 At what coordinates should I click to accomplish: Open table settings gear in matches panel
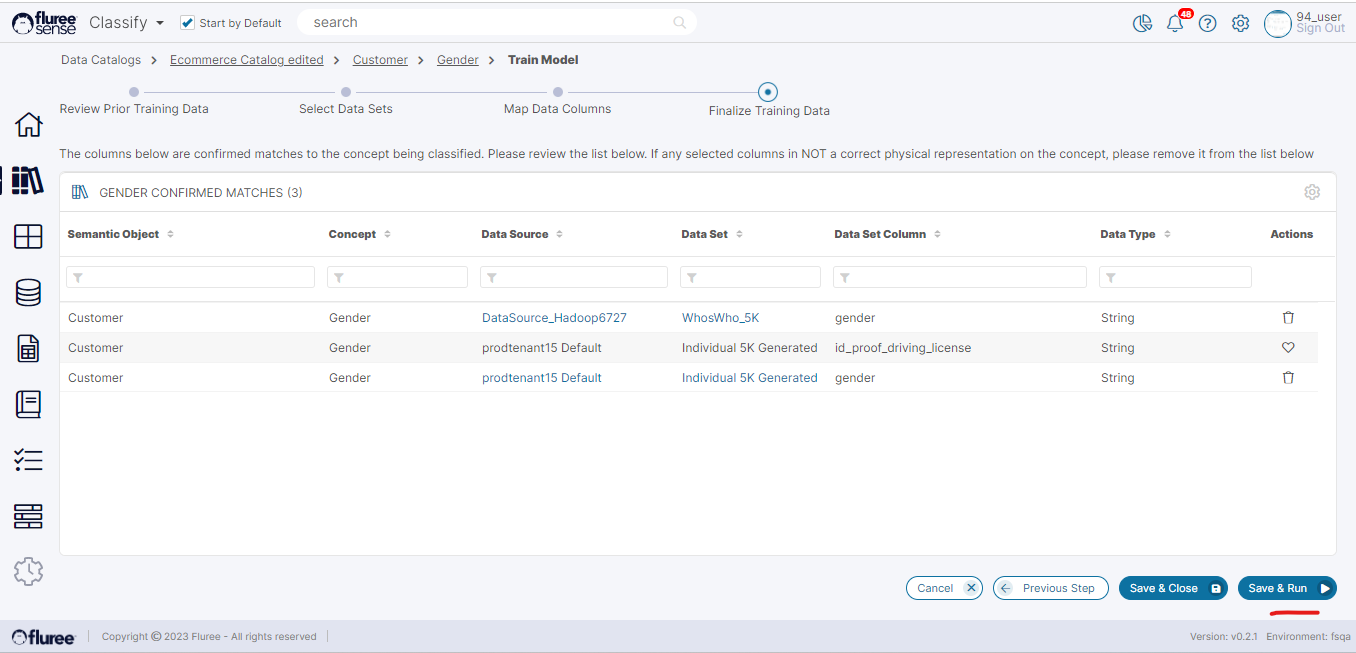pos(1312,192)
